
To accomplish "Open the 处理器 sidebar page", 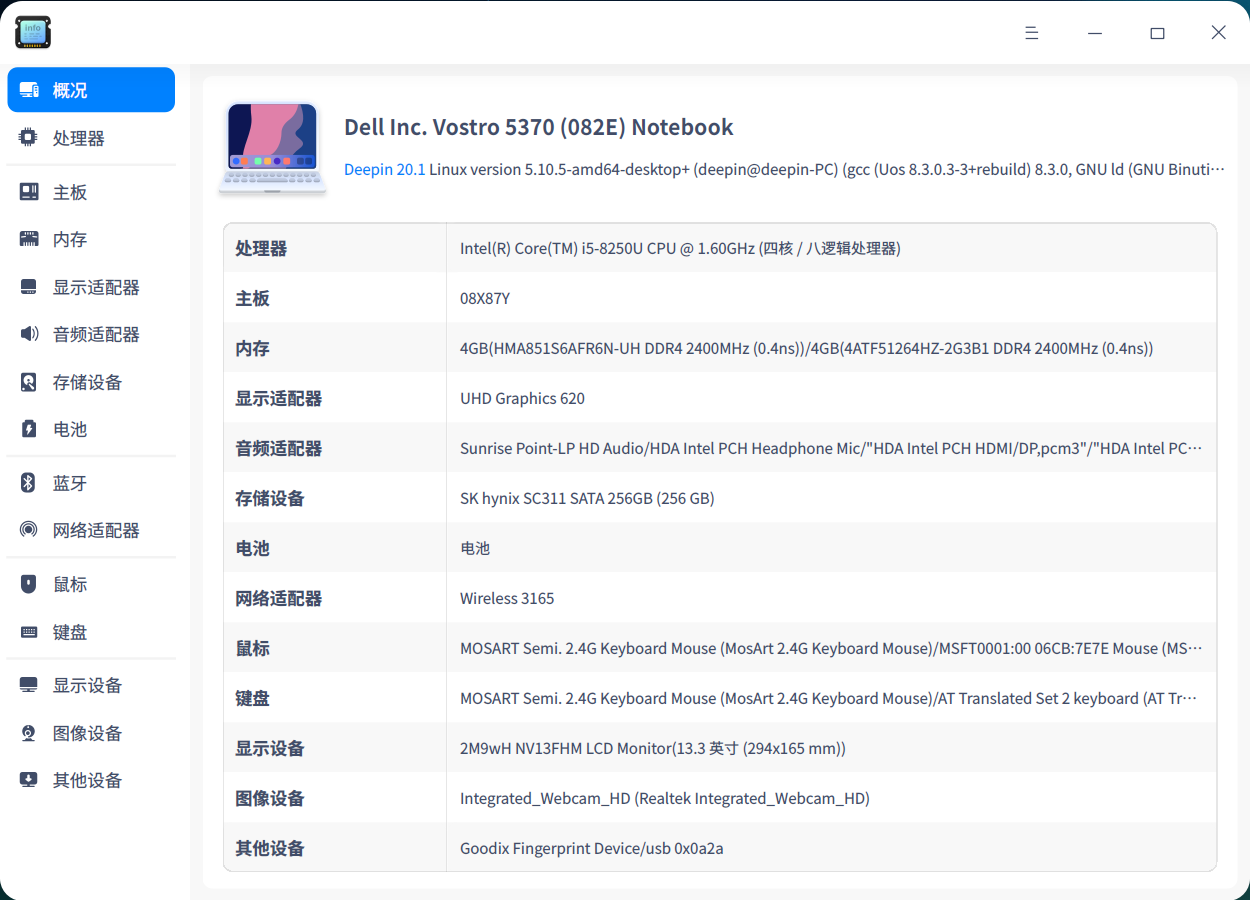I will (91, 138).
